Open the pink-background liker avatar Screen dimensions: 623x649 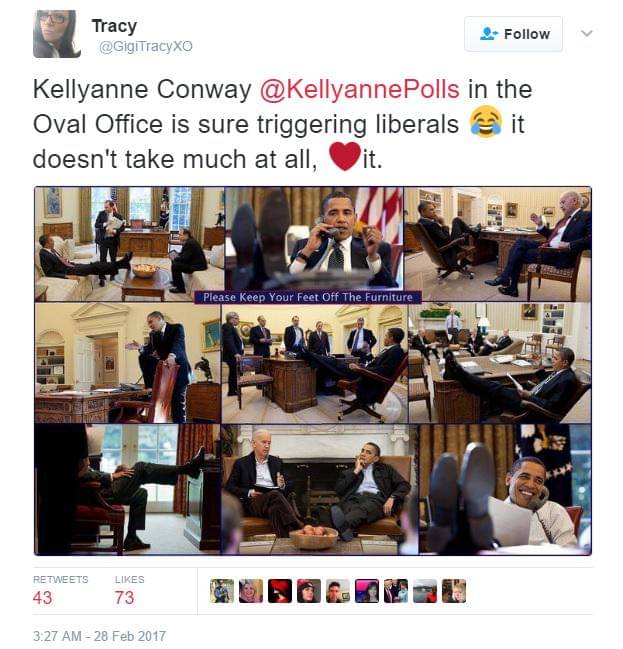(x=367, y=591)
